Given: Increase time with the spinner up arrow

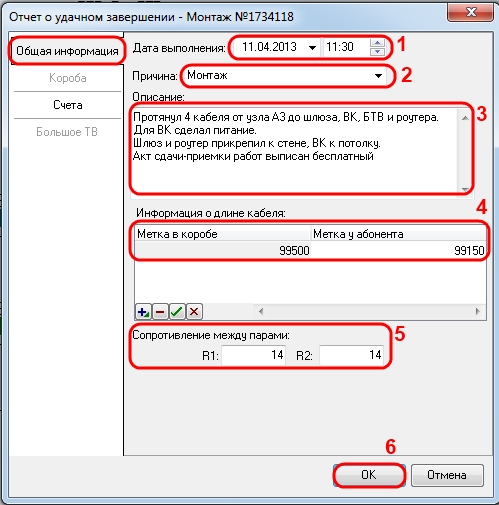Looking at the screenshot, I should coord(377,43).
